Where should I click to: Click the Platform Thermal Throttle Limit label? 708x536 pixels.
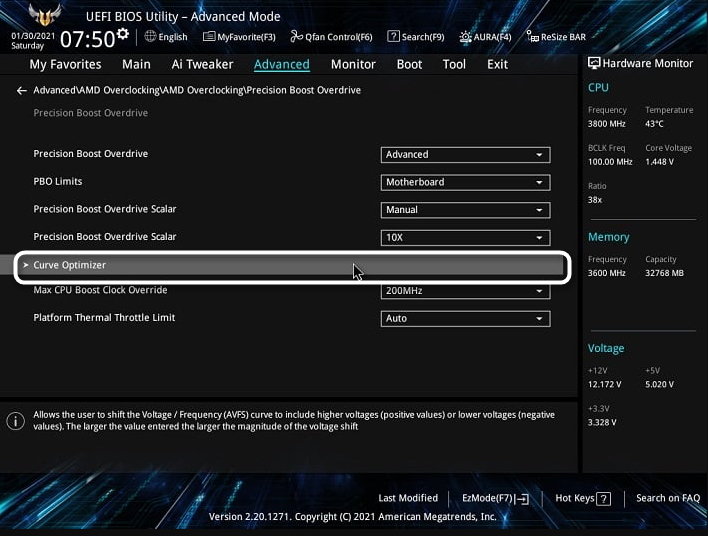(104, 317)
